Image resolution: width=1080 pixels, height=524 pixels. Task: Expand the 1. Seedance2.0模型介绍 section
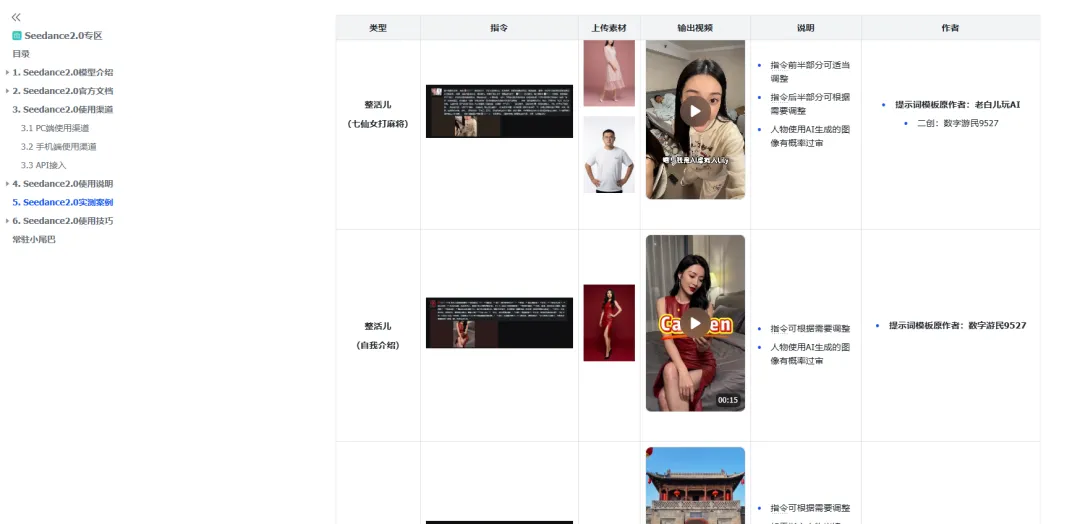click(x=8, y=72)
